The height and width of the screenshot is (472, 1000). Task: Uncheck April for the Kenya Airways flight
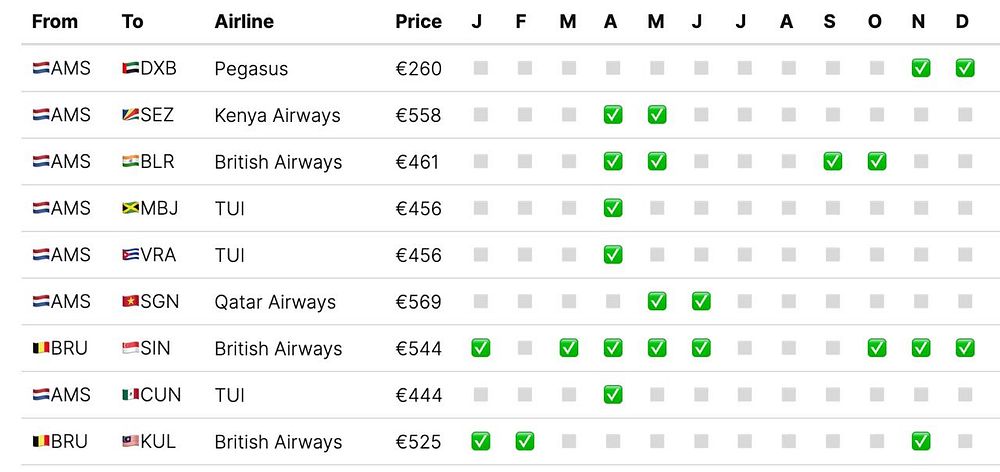tap(612, 115)
